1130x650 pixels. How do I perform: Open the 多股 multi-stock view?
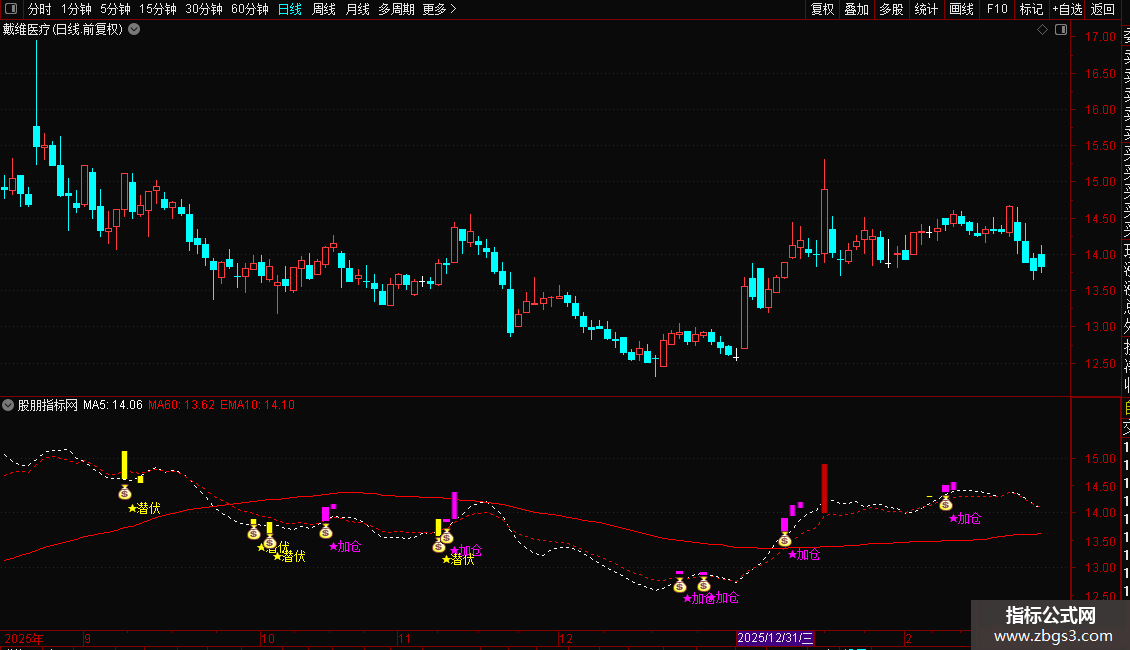point(891,9)
